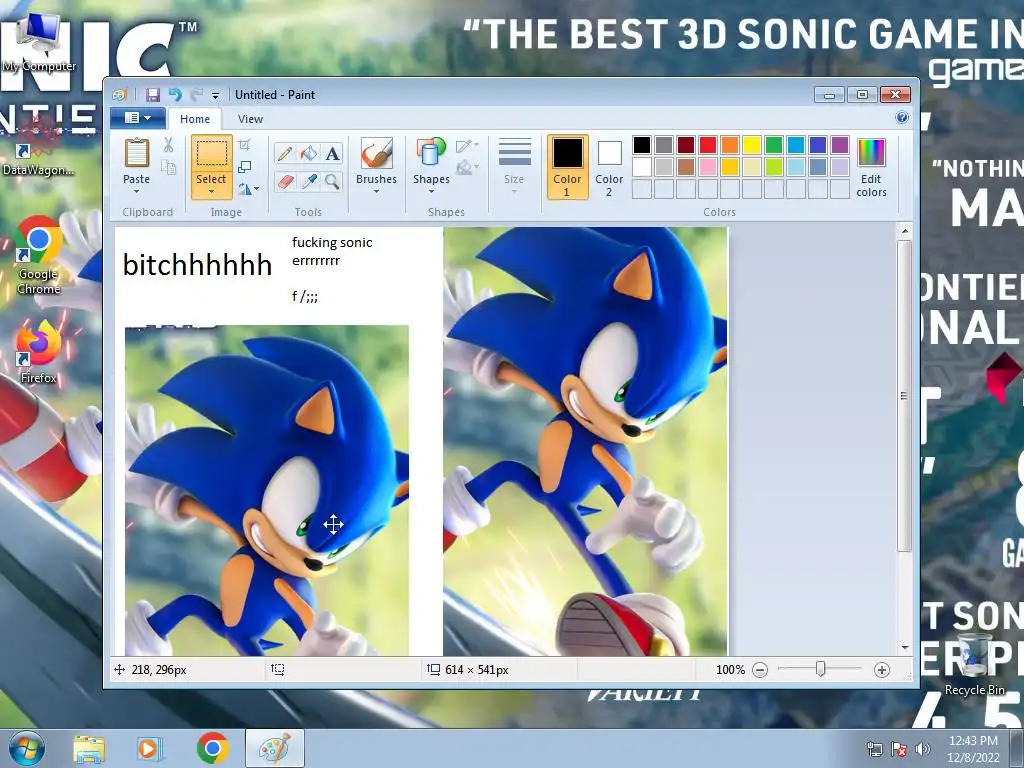This screenshot has width=1024, height=768.
Task: Select the Text tool
Action: [x=332, y=153]
